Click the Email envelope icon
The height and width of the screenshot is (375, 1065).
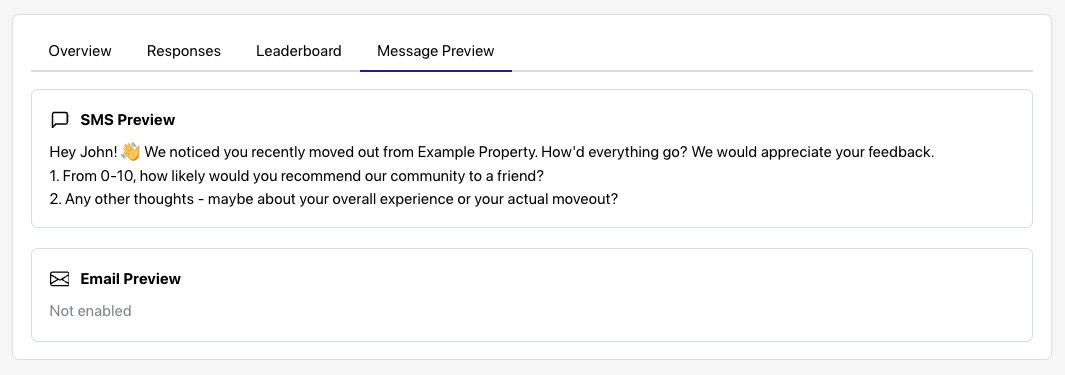tap(60, 279)
